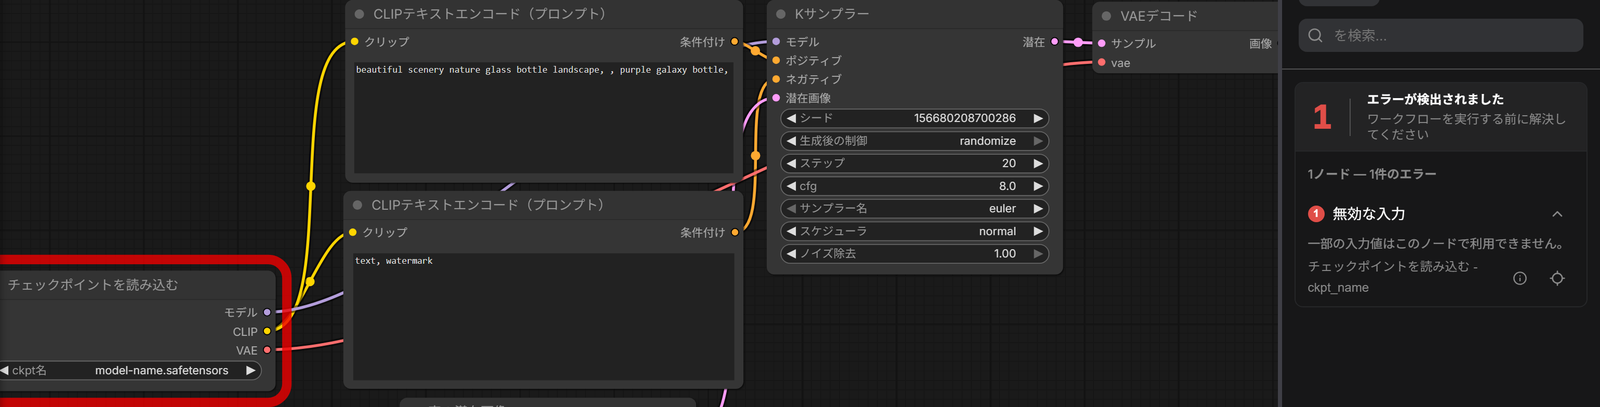Collapse the 無効な入力 error section chevron
Viewport: 1600px width, 407px height.
1557,214
